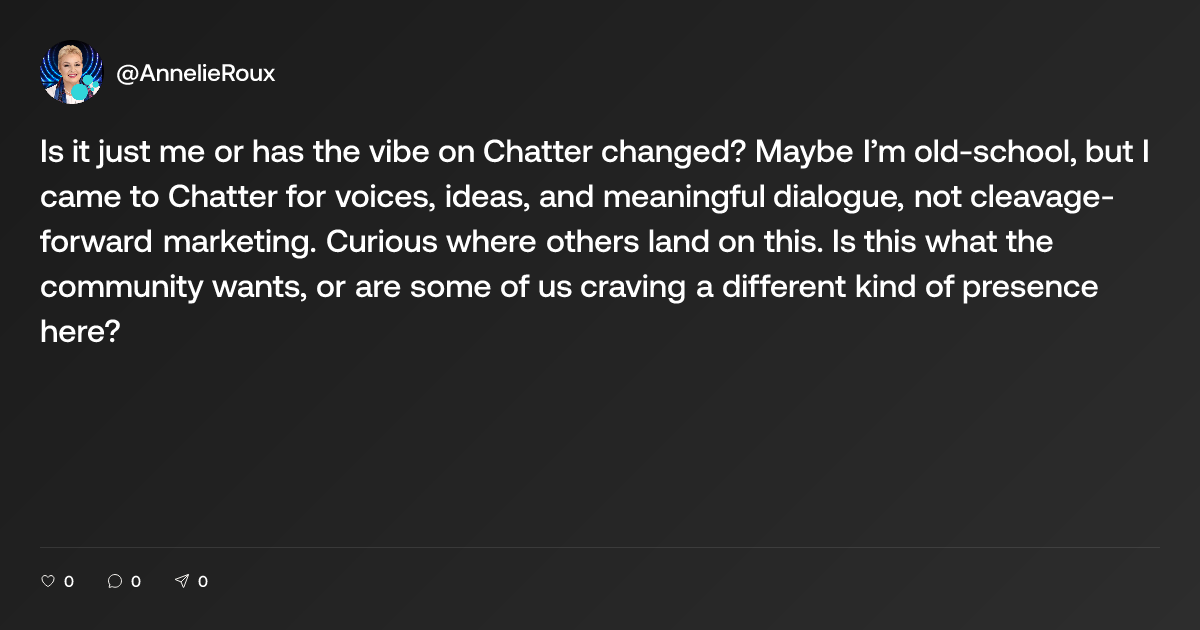Click the like count next to heart

tap(69, 581)
